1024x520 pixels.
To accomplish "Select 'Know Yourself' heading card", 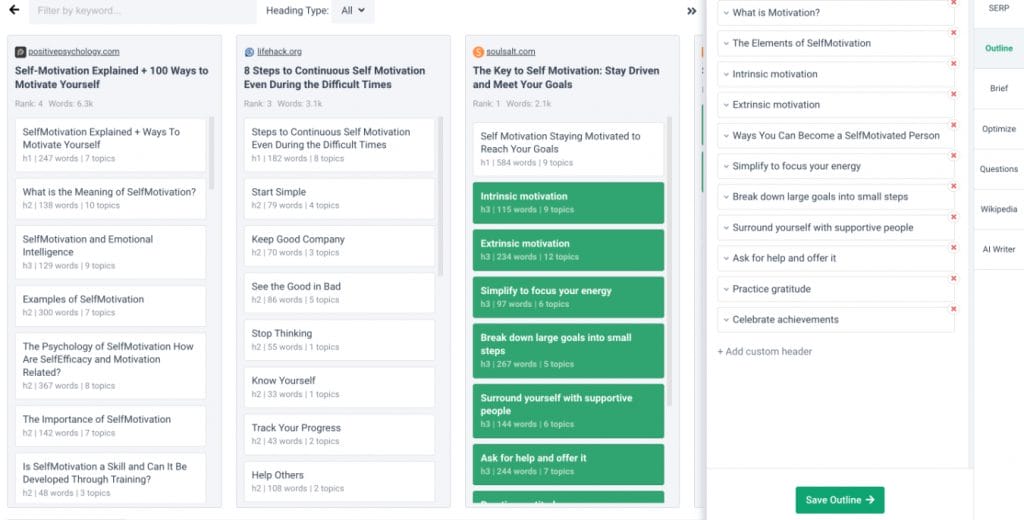I will point(339,387).
